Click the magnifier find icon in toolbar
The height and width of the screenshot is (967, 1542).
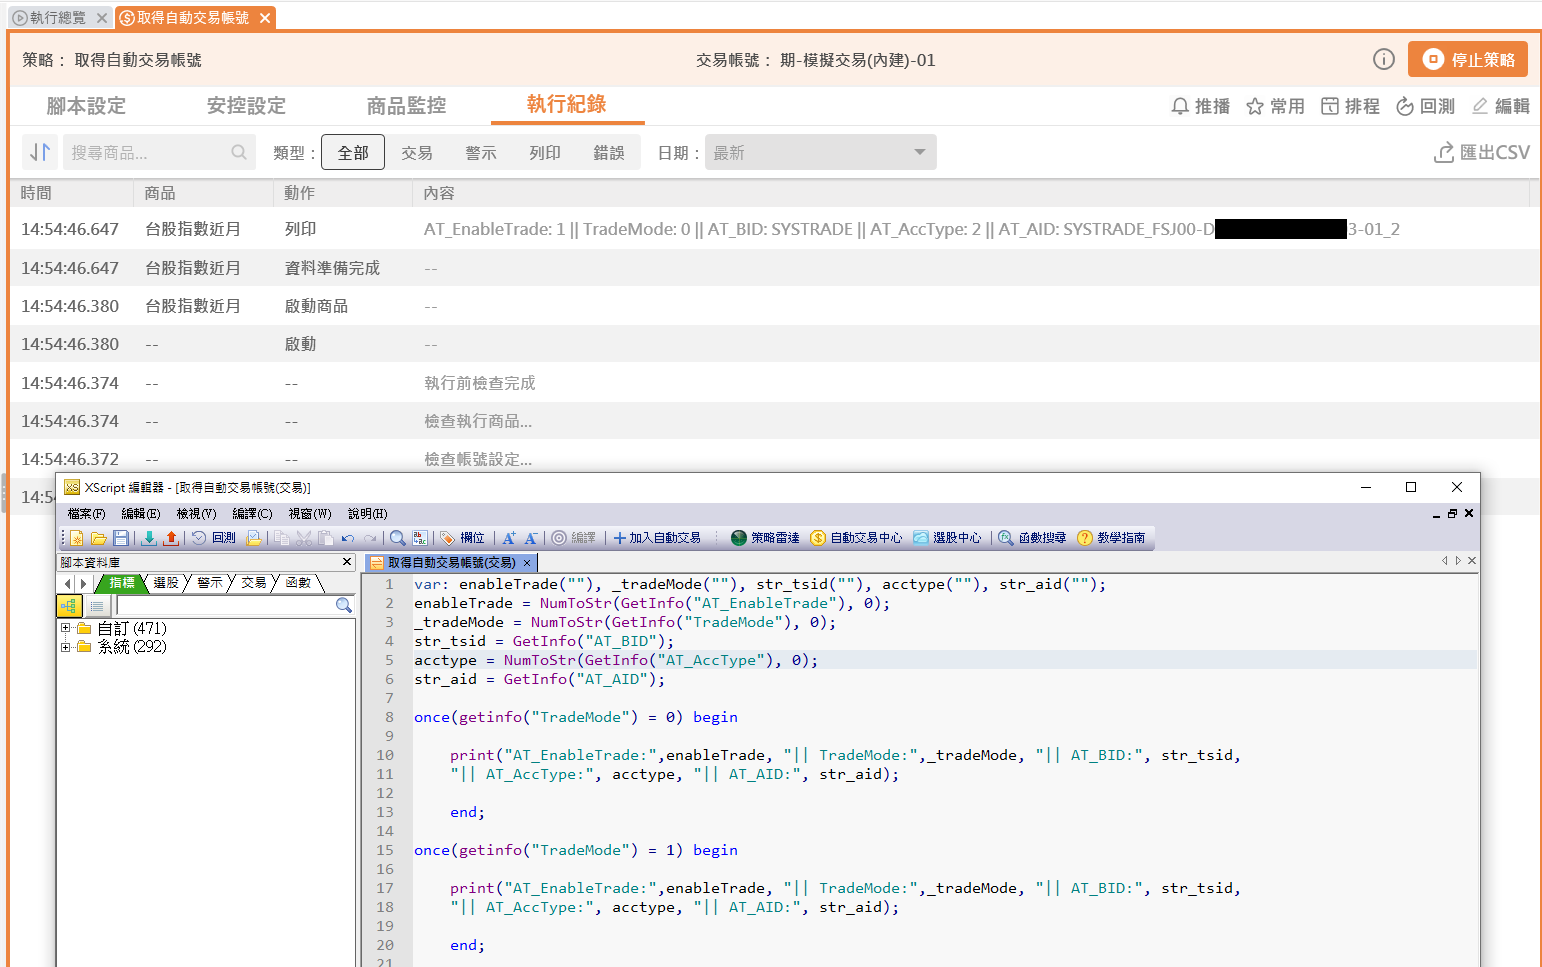pos(397,538)
